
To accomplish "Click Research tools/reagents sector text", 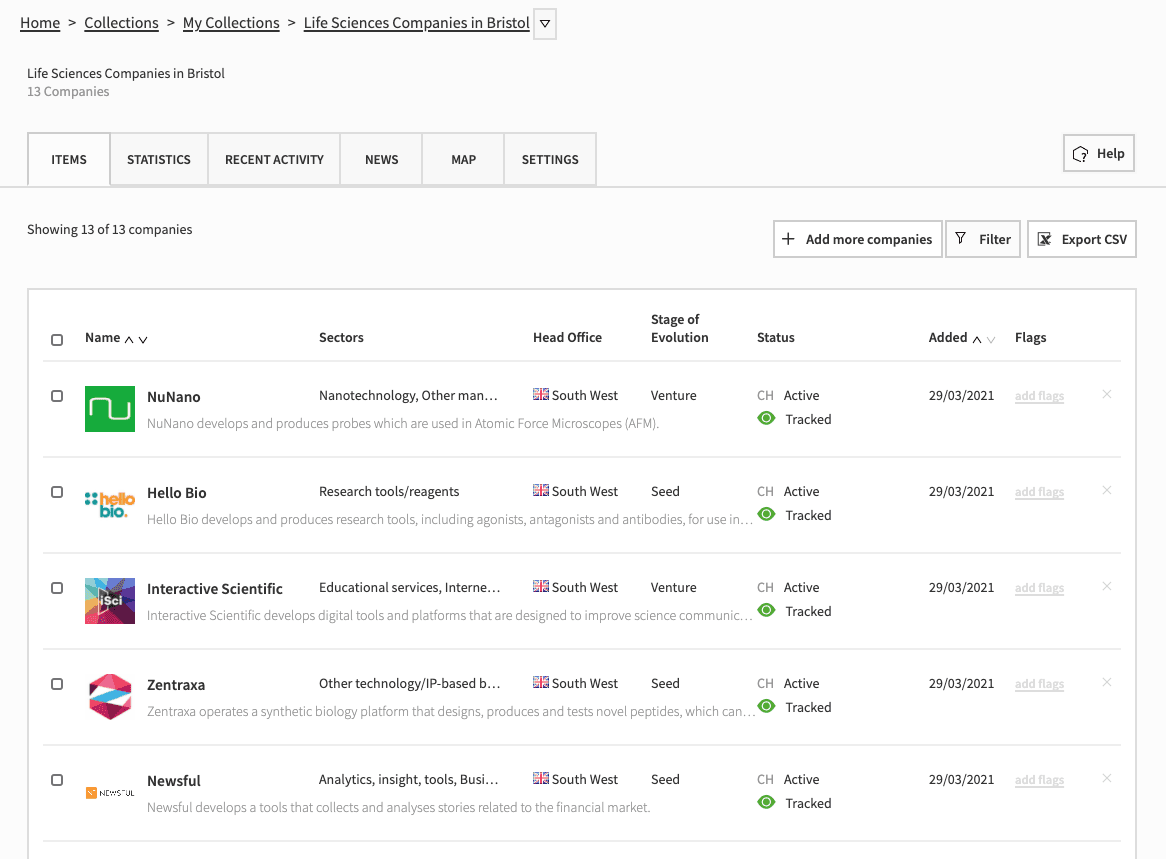I will [x=389, y=491].
